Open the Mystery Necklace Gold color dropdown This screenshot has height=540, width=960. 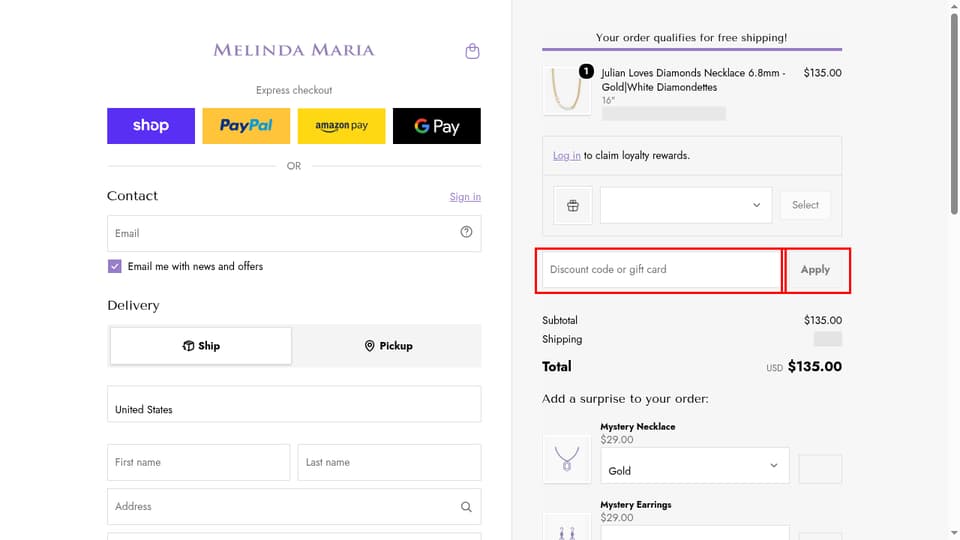coord(695,465)
